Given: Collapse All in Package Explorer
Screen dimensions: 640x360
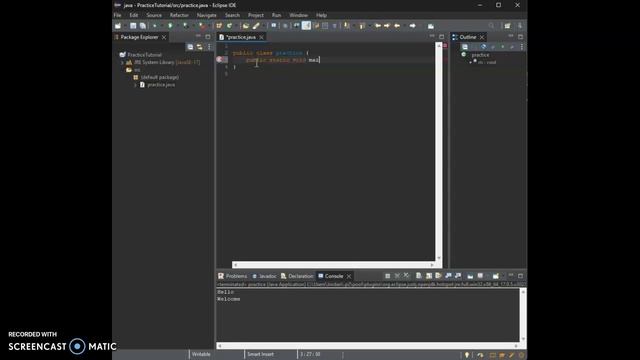Looking at the screenshot, I should [190, 47].
